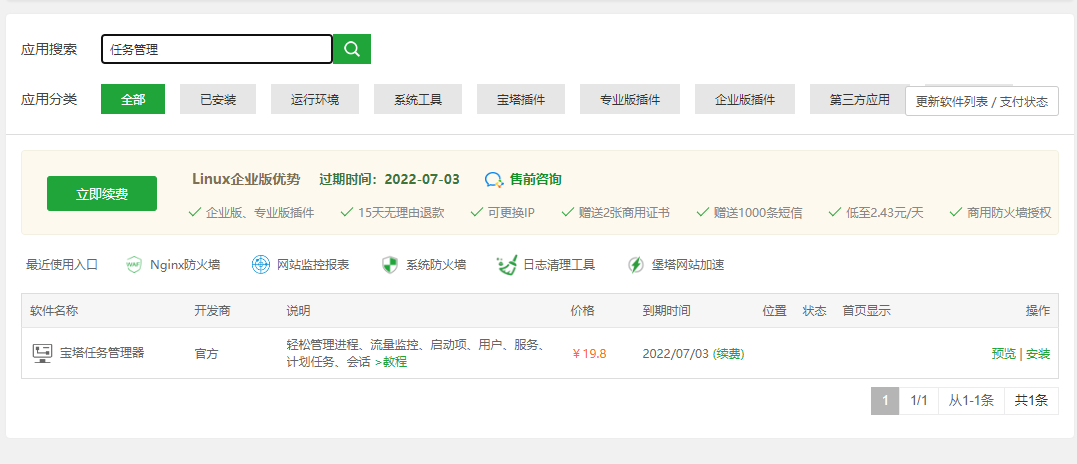The width and height of the screenshot is (1077, 464).
Task: Click 企业版、专业版插件 benefit text
Action: pos(260,213)
